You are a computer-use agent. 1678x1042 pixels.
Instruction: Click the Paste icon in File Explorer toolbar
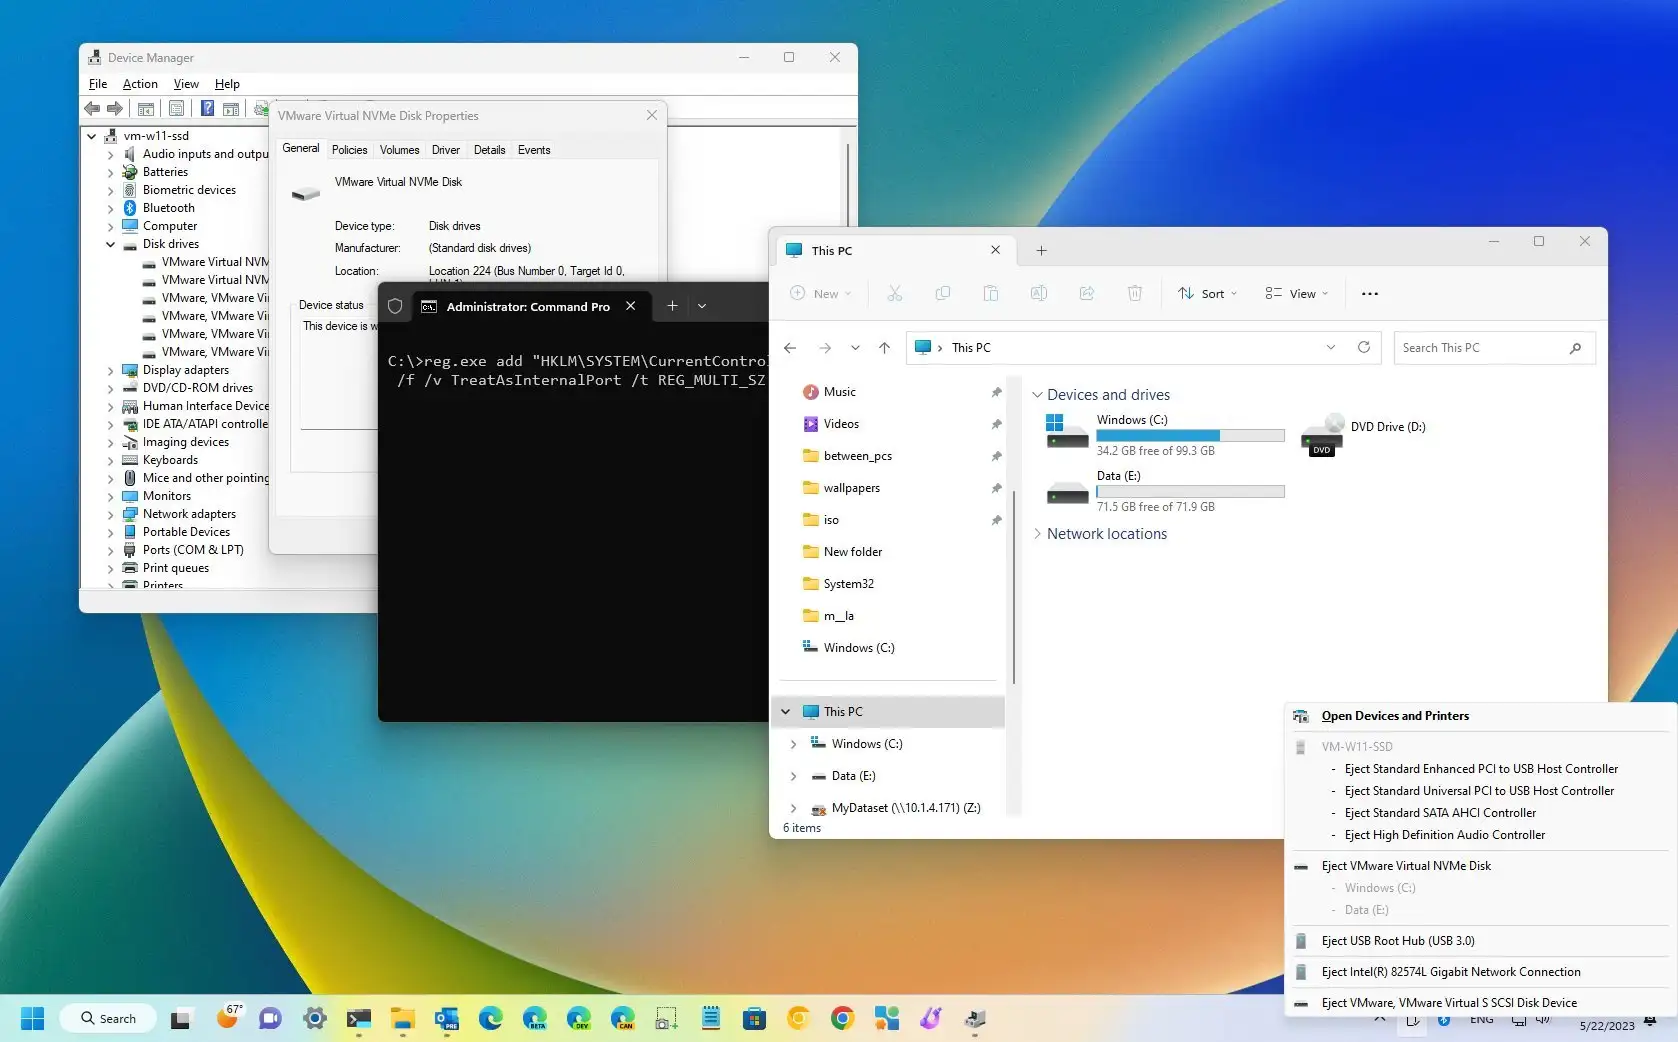tap(990, 293)
